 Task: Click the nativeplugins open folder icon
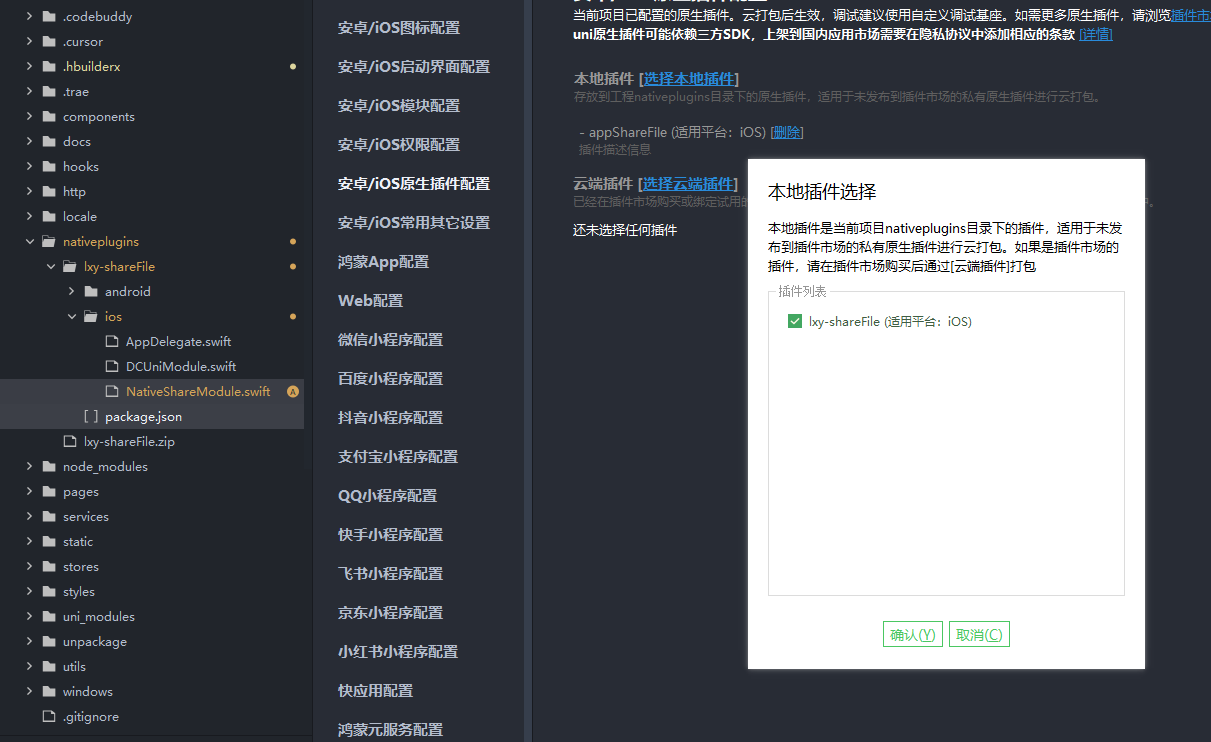[x=48, y=242]
